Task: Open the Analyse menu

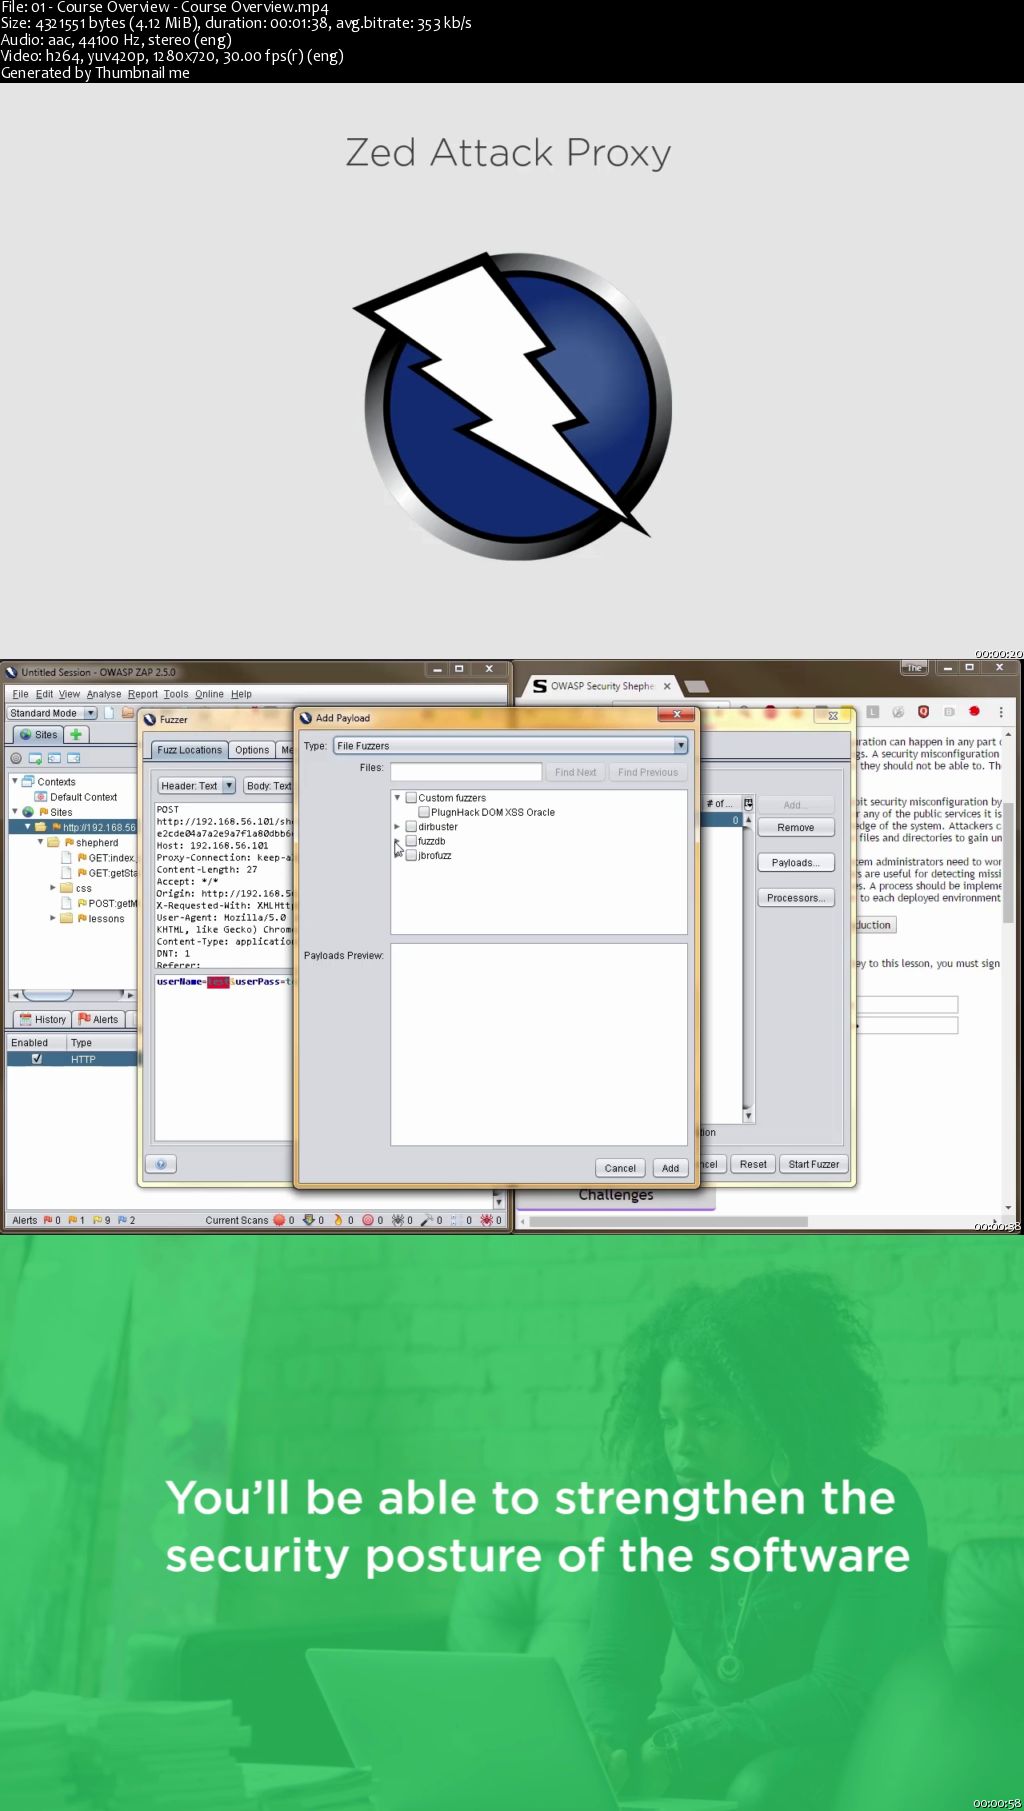Action: [104, 694]
